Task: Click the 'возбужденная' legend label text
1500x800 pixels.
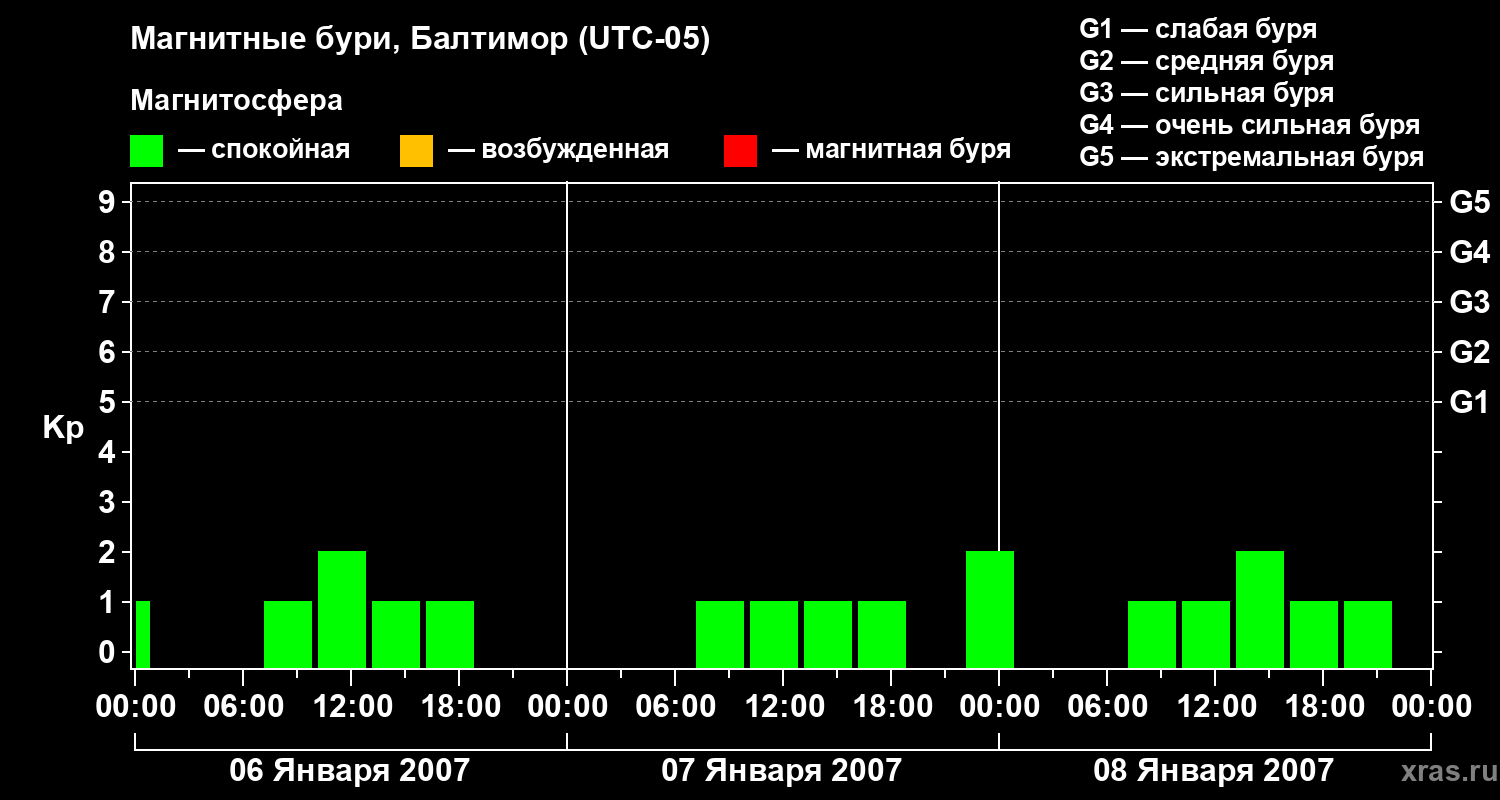Action: pos(575,151)
